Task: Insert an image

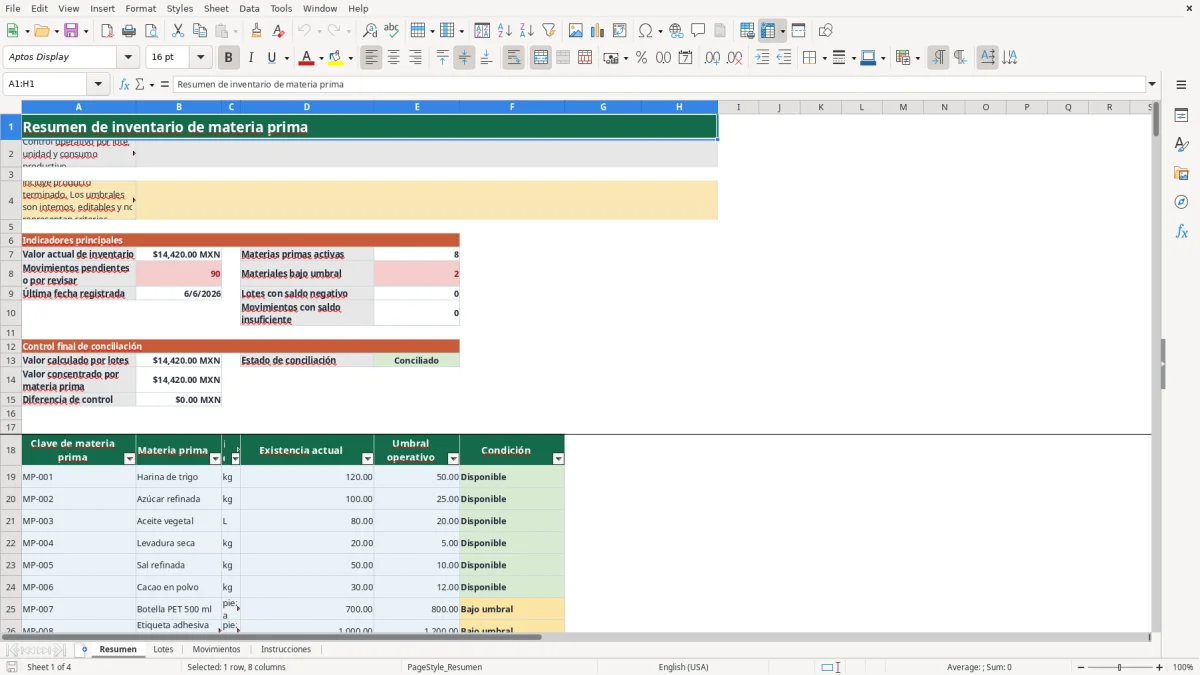Action: [576, 31]
